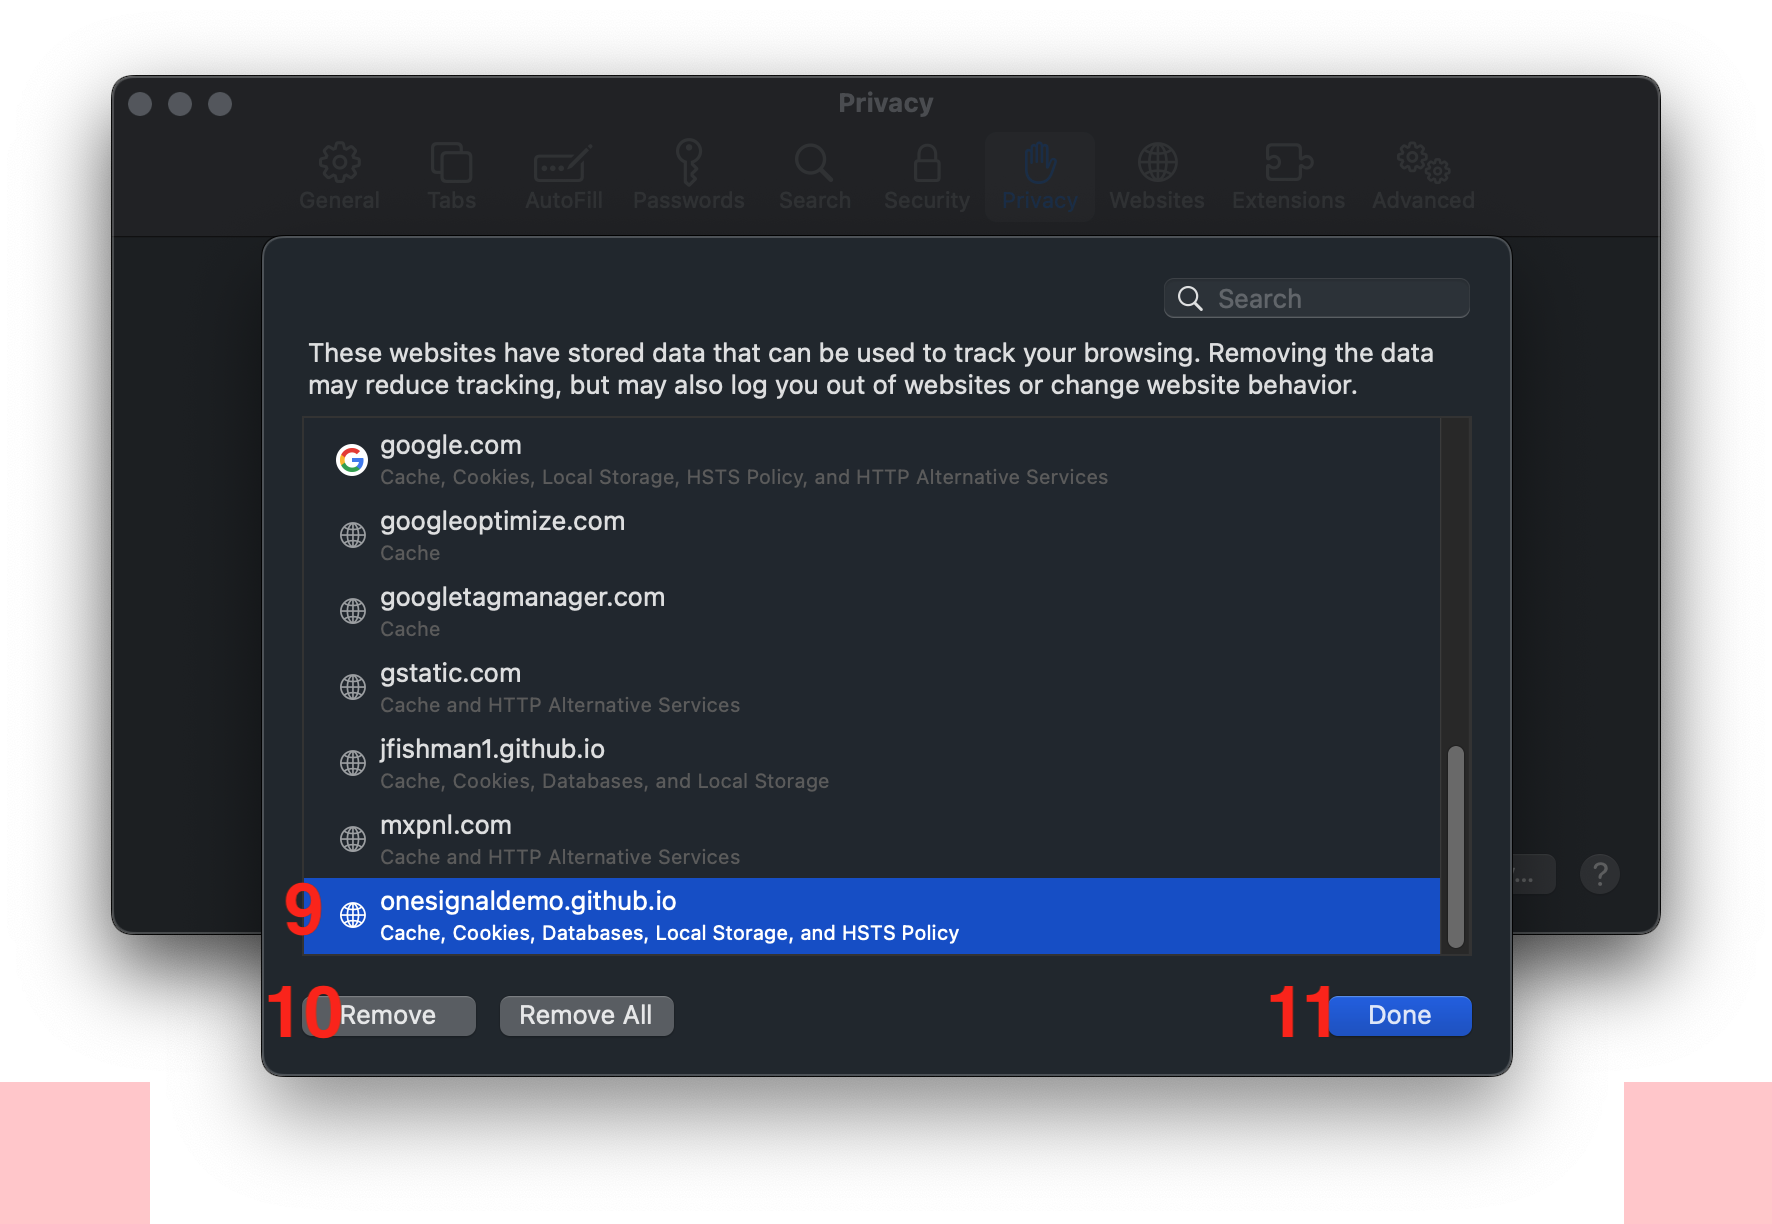Screen dimensions: 1772x1224
Task: Click the globe icon beside mxpnl.com
Action: coord(353,839)
